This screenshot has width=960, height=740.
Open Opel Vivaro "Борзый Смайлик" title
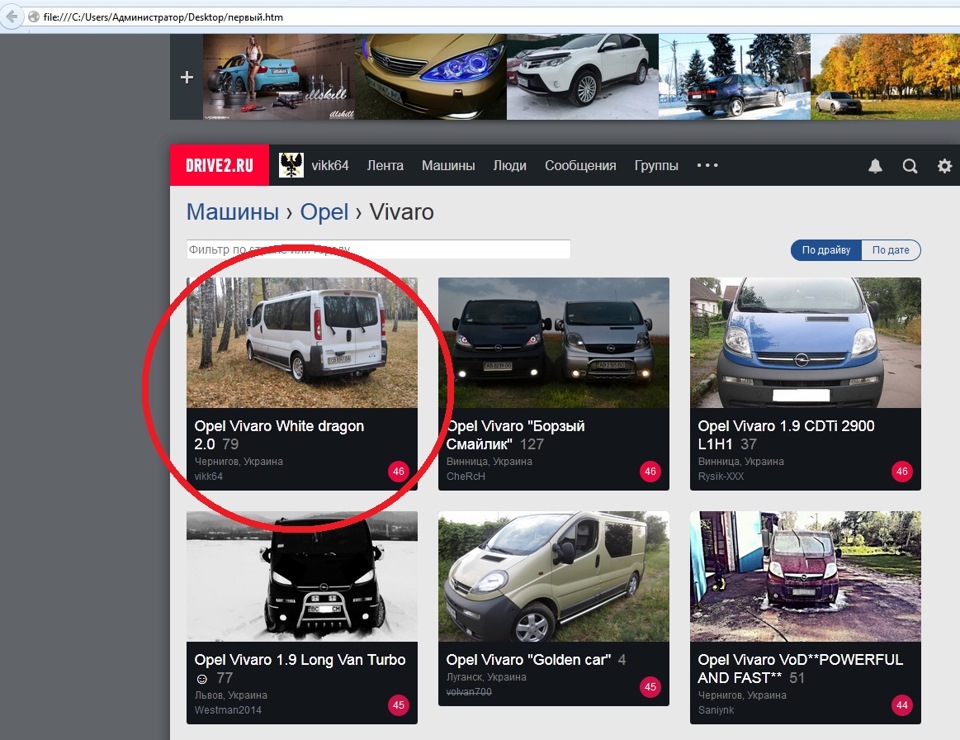516,435
